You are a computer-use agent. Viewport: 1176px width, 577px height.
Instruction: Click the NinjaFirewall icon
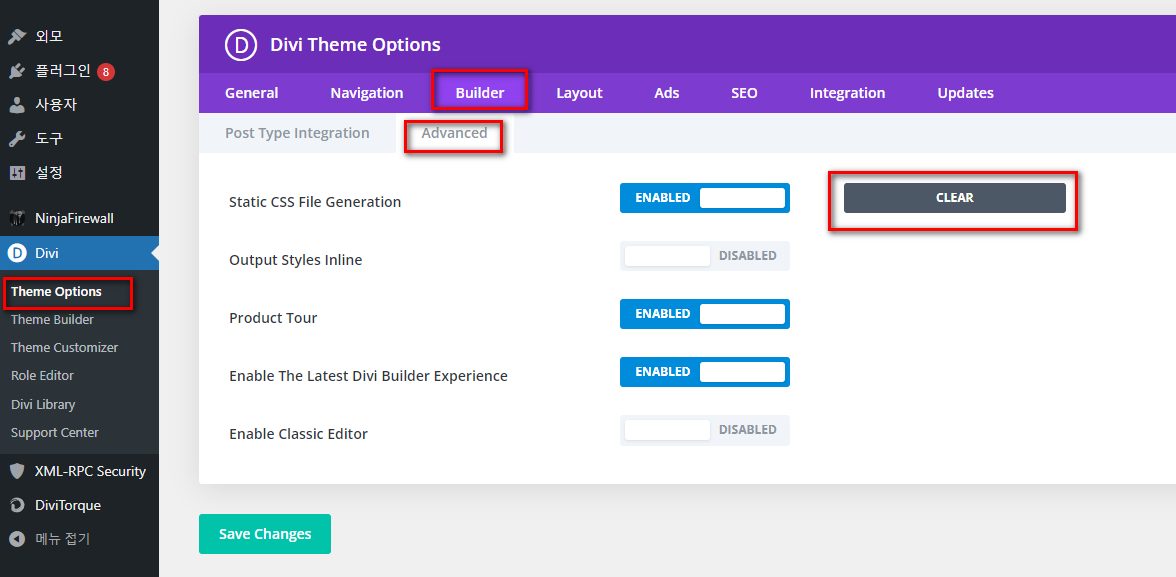click(17, 219)
